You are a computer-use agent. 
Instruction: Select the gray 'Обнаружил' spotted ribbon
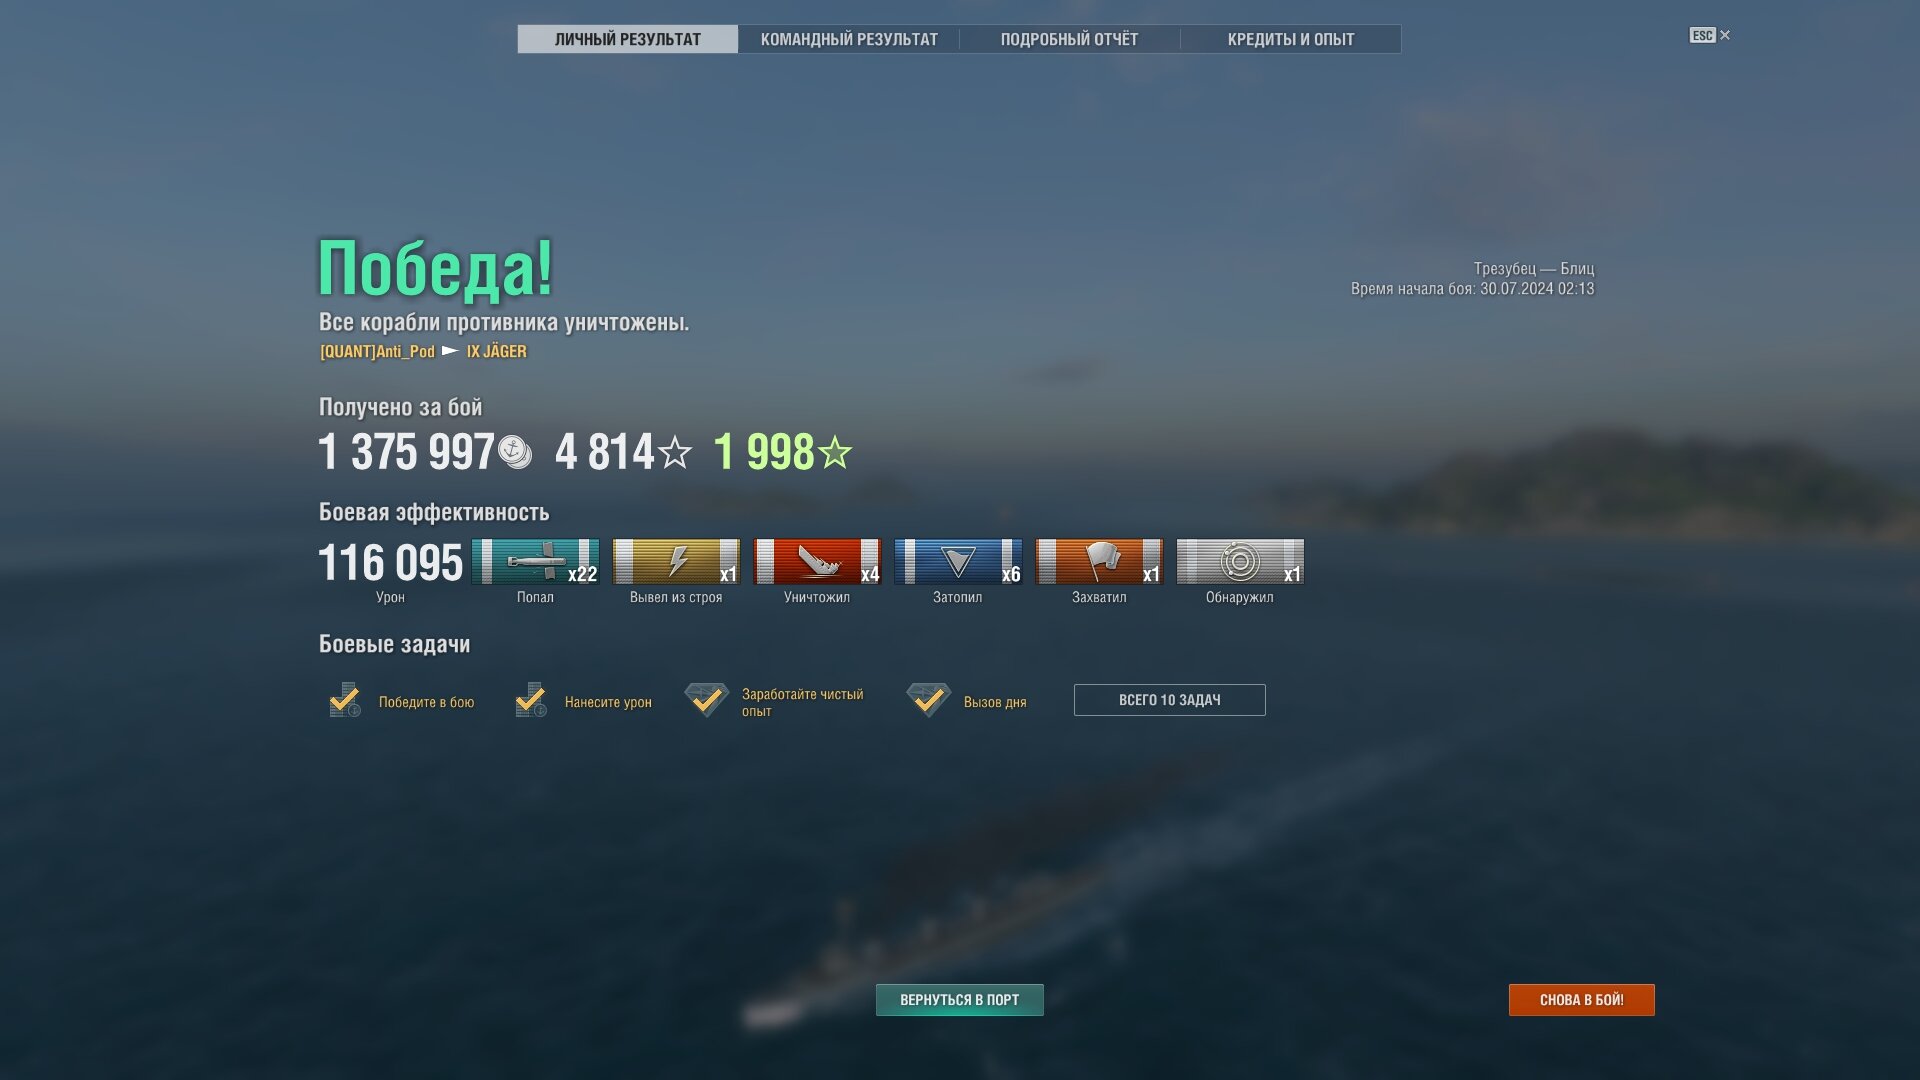1240,561
